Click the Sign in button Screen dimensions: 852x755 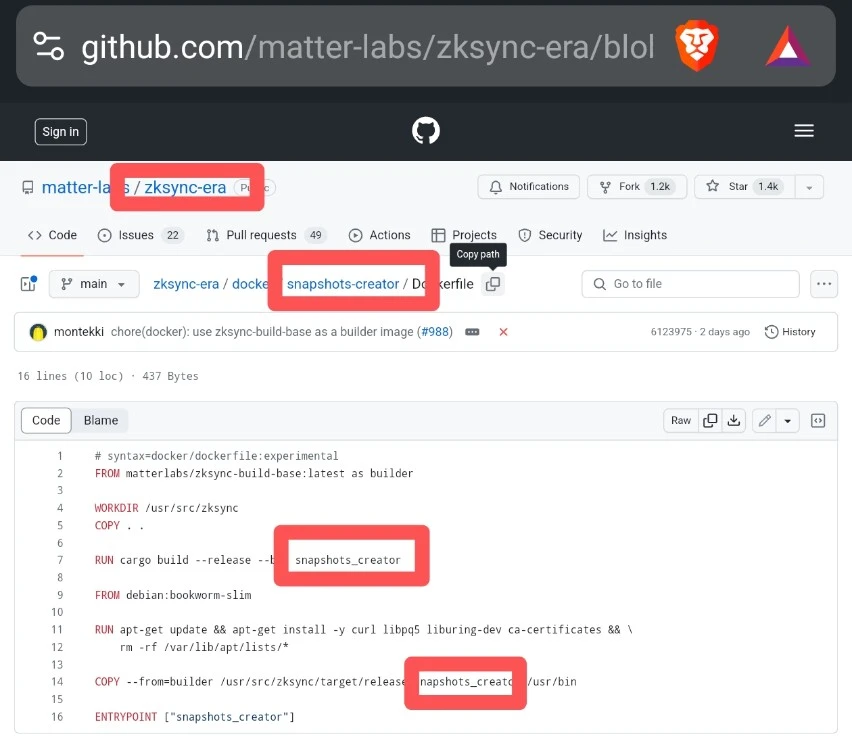tap(60, 132)
